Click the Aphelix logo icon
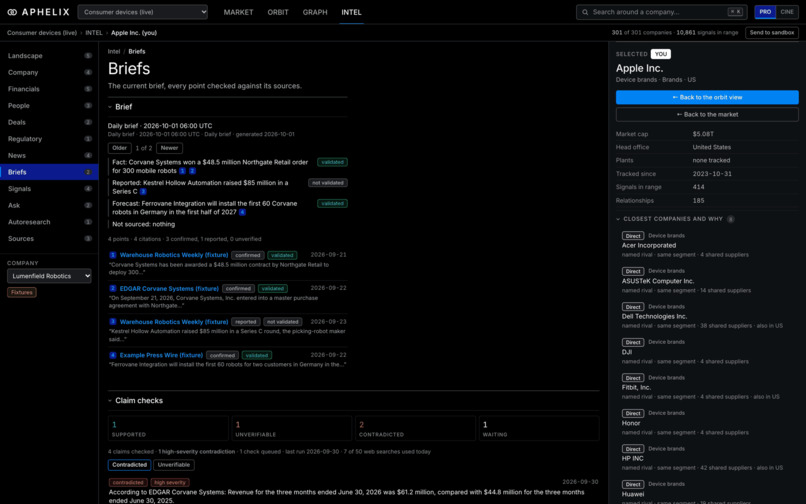 [12, 12]
